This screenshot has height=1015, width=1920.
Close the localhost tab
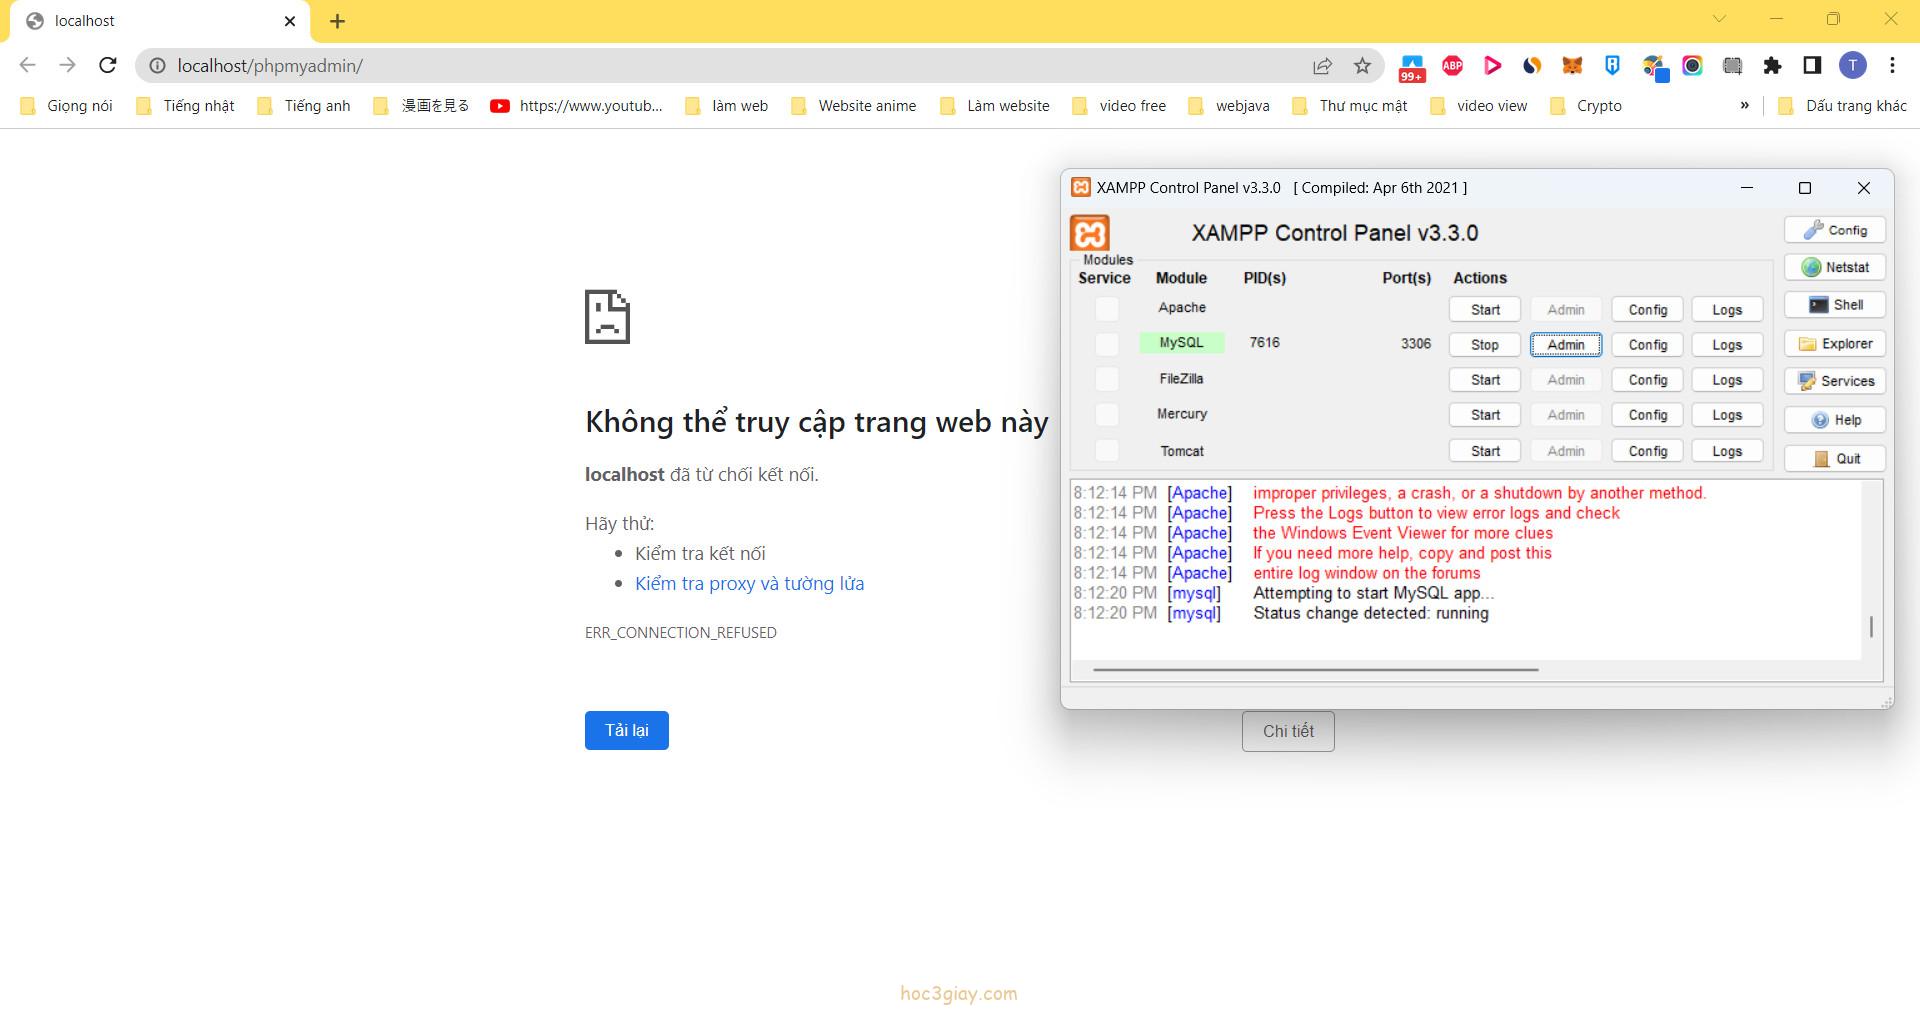pos(290,21)
